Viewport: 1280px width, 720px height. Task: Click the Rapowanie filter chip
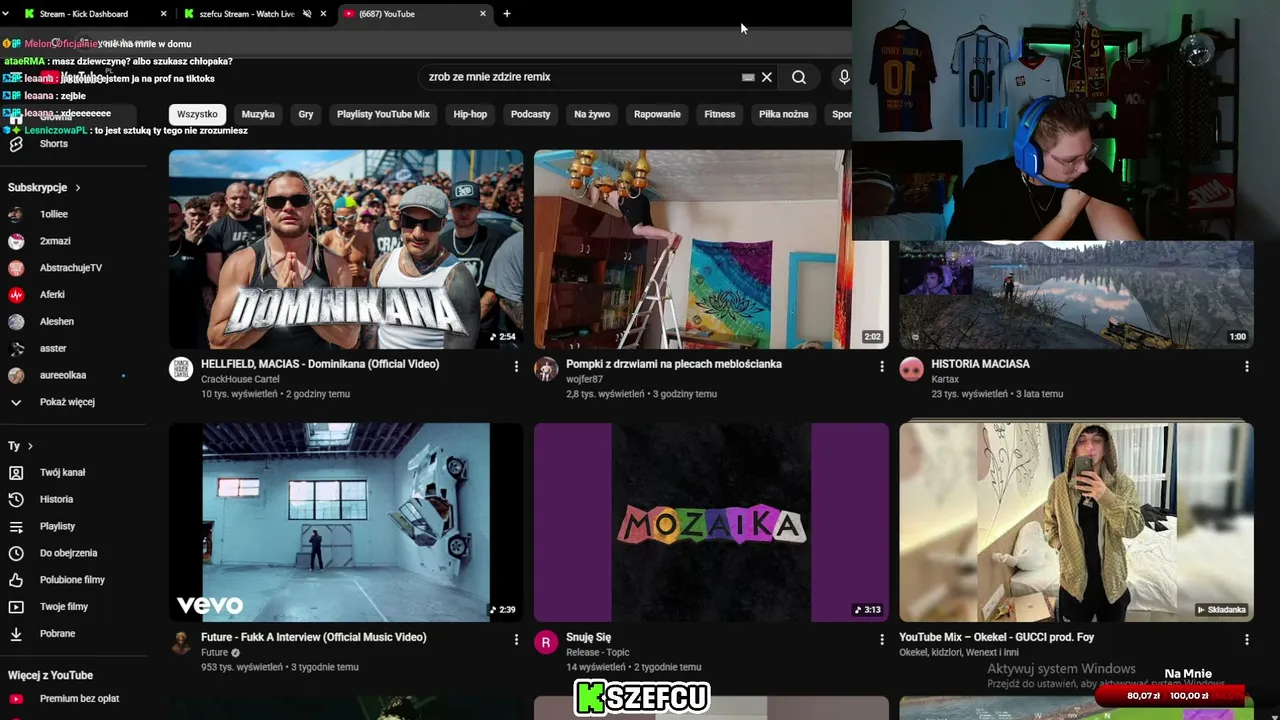point(657,114)
